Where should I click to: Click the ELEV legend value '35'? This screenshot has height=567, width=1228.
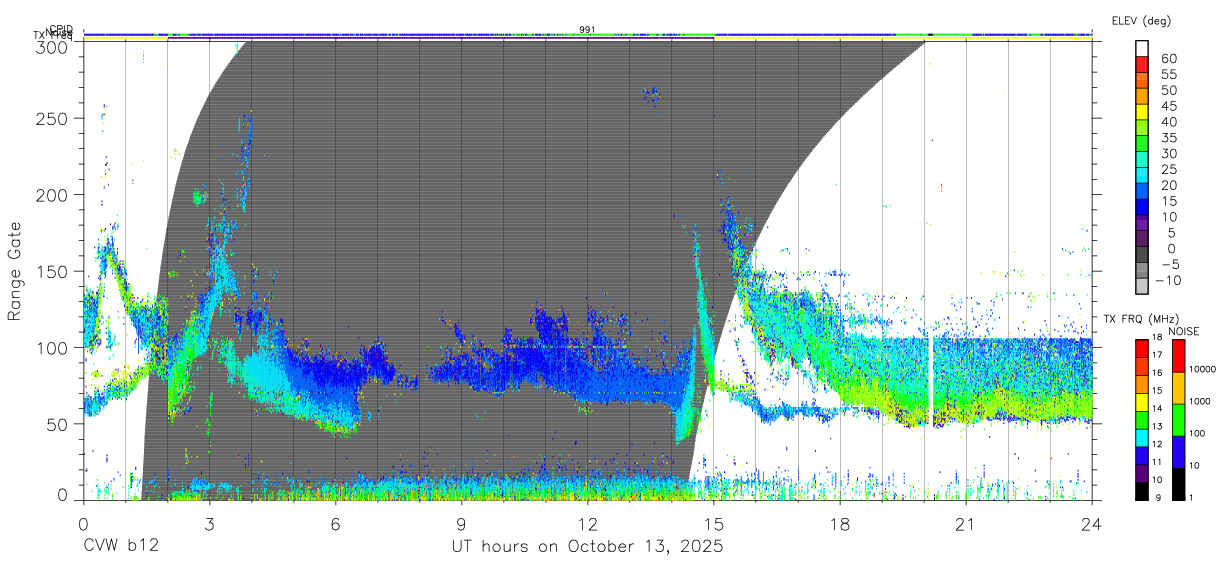1169,138
